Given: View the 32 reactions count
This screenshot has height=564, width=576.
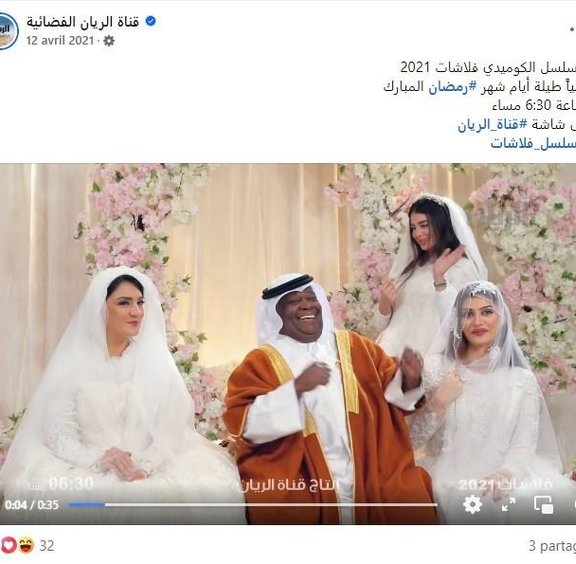Looking at the screenshot, I should click(x=47, y=546).
